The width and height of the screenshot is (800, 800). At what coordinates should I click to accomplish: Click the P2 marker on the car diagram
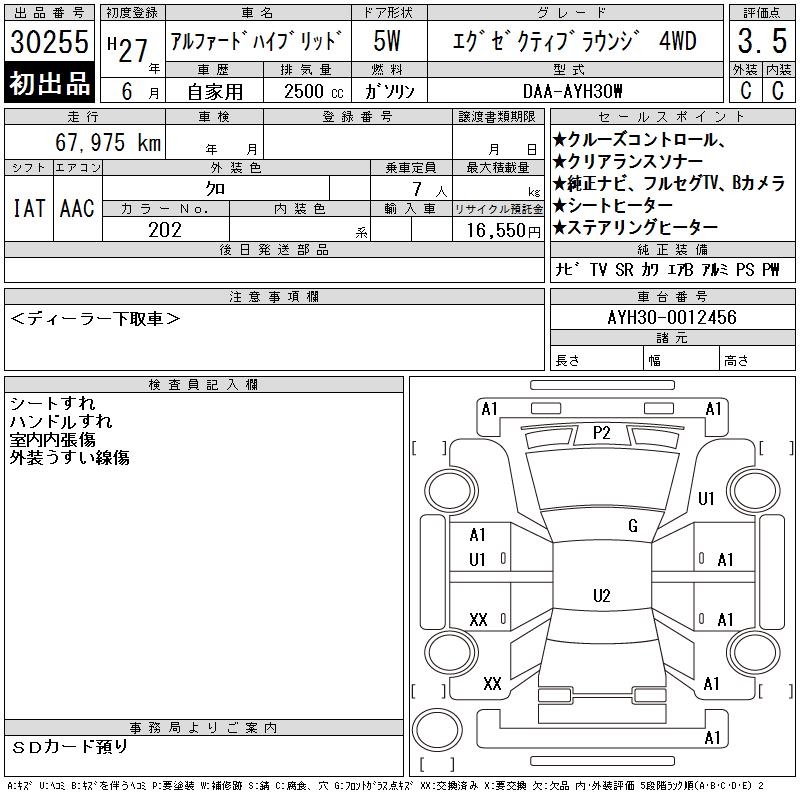pyautogui.click(x=601, y=432)
